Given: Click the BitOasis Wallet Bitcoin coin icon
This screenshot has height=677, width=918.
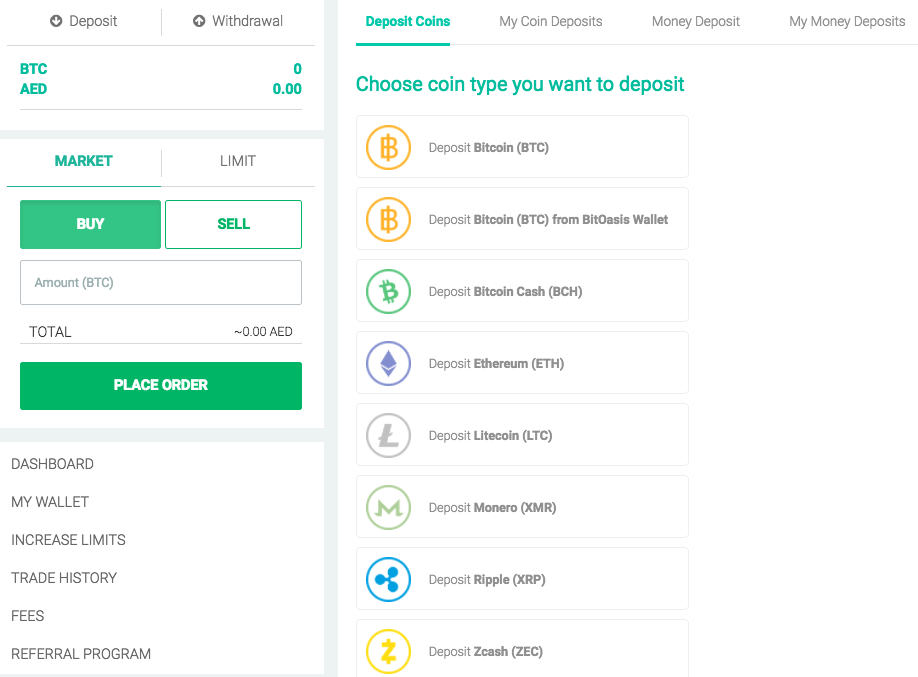Looking at the screenshot, I should [388, 220].
